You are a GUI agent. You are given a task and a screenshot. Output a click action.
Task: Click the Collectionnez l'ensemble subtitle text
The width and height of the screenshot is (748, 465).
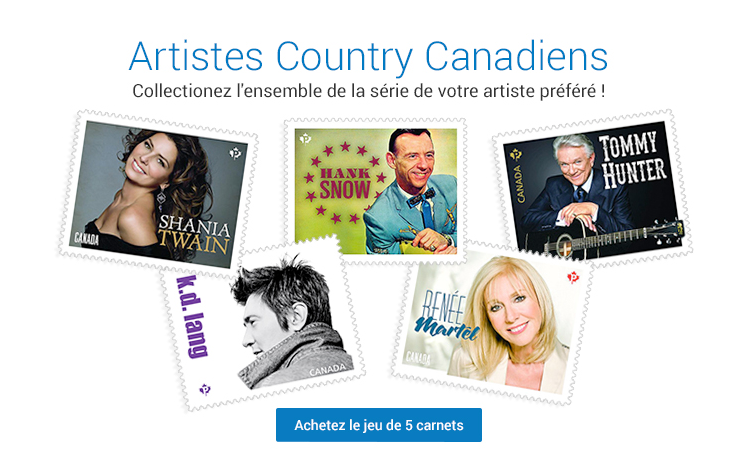[x=369, y=91]
